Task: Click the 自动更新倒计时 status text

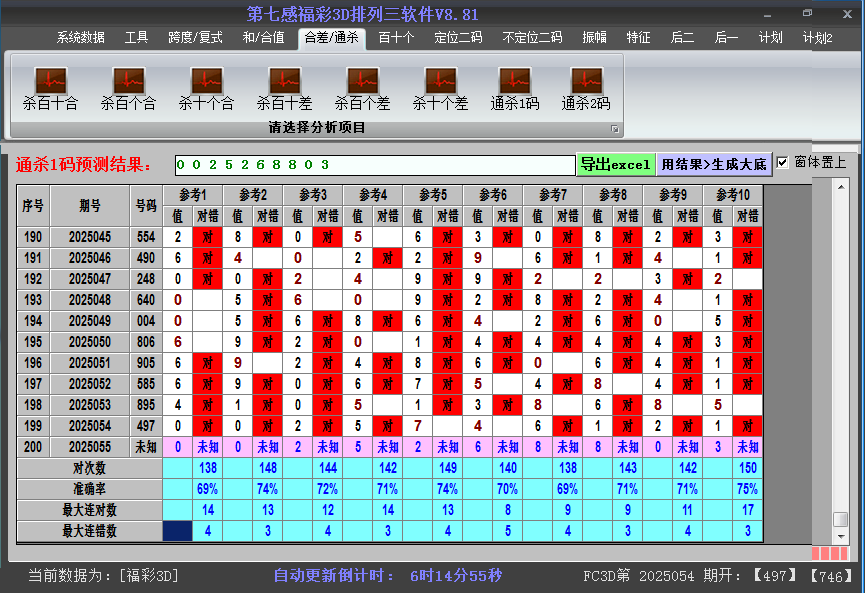Action: pos(388,576)
